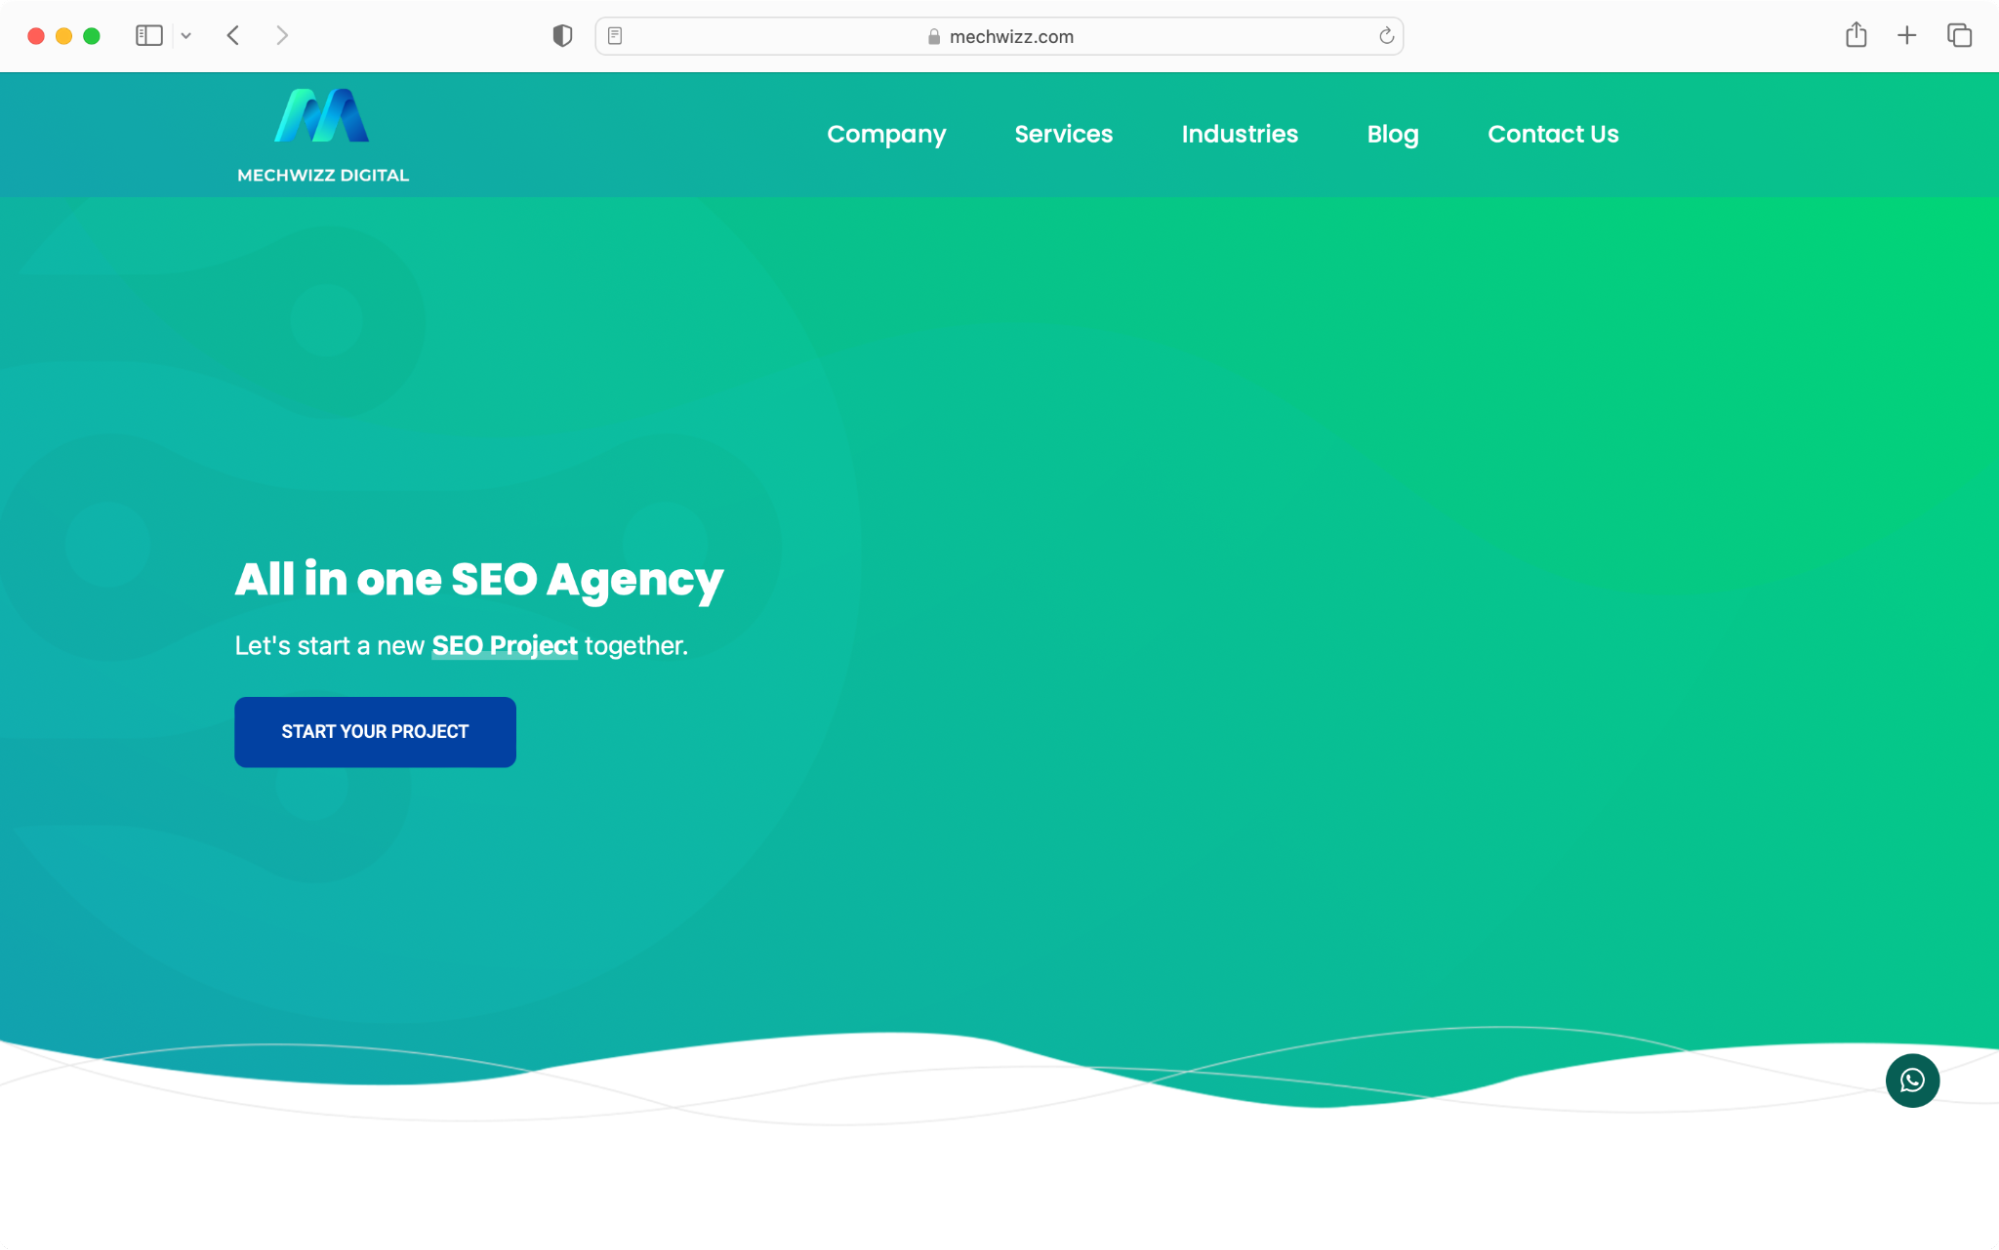Click the padlock icon in address bar
Screen dimensions: 1999x1250
[933, 36]
